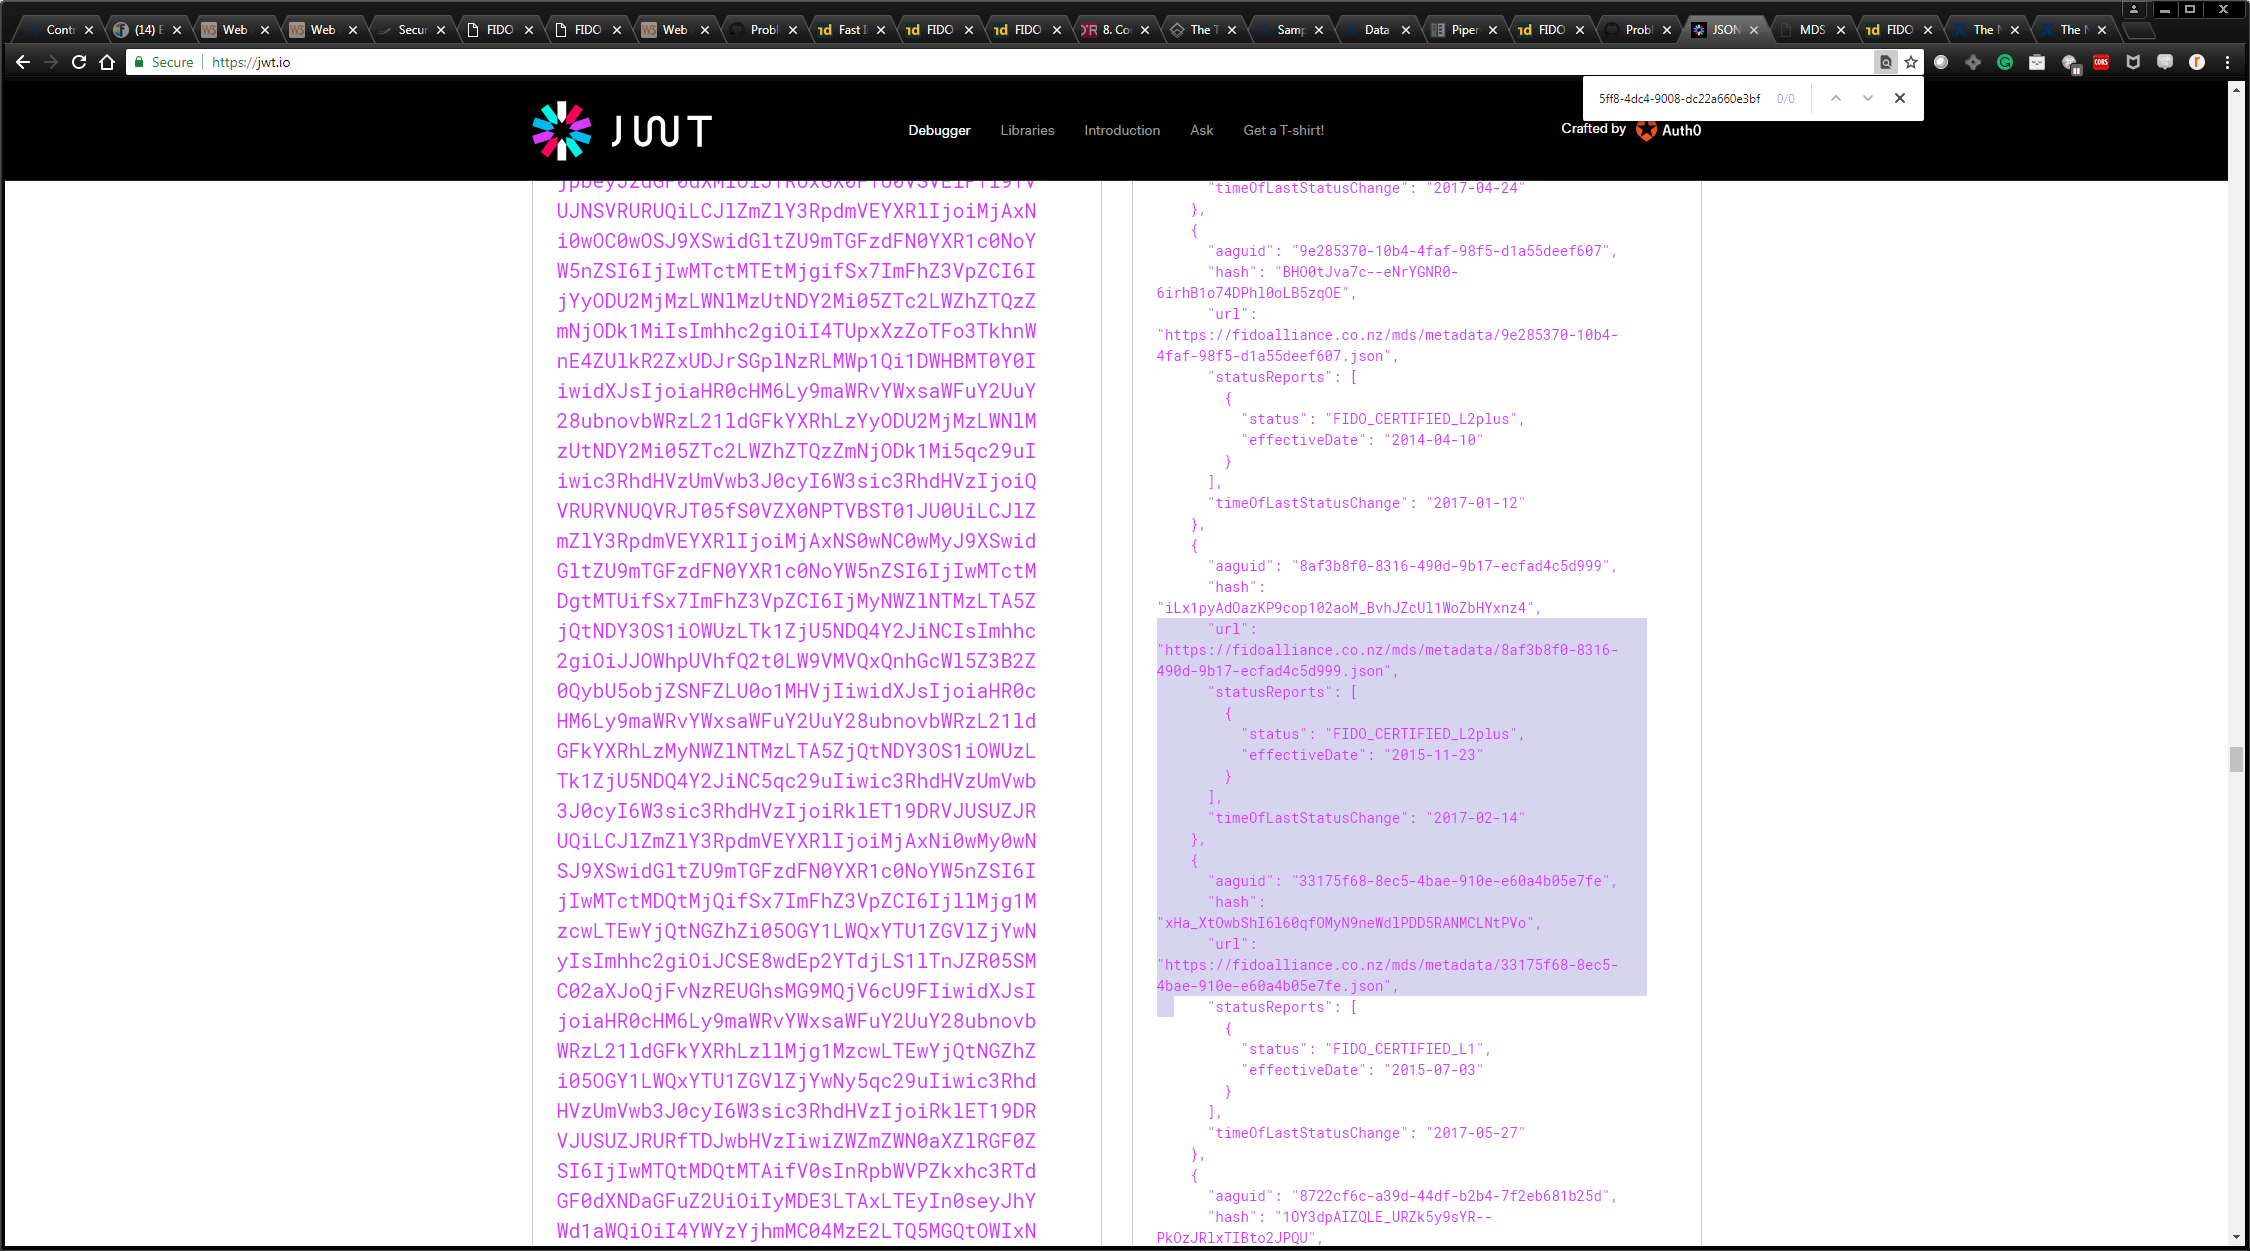Jump to next find result
Screen dimensions: 2250x1251
coord(1867,98)
